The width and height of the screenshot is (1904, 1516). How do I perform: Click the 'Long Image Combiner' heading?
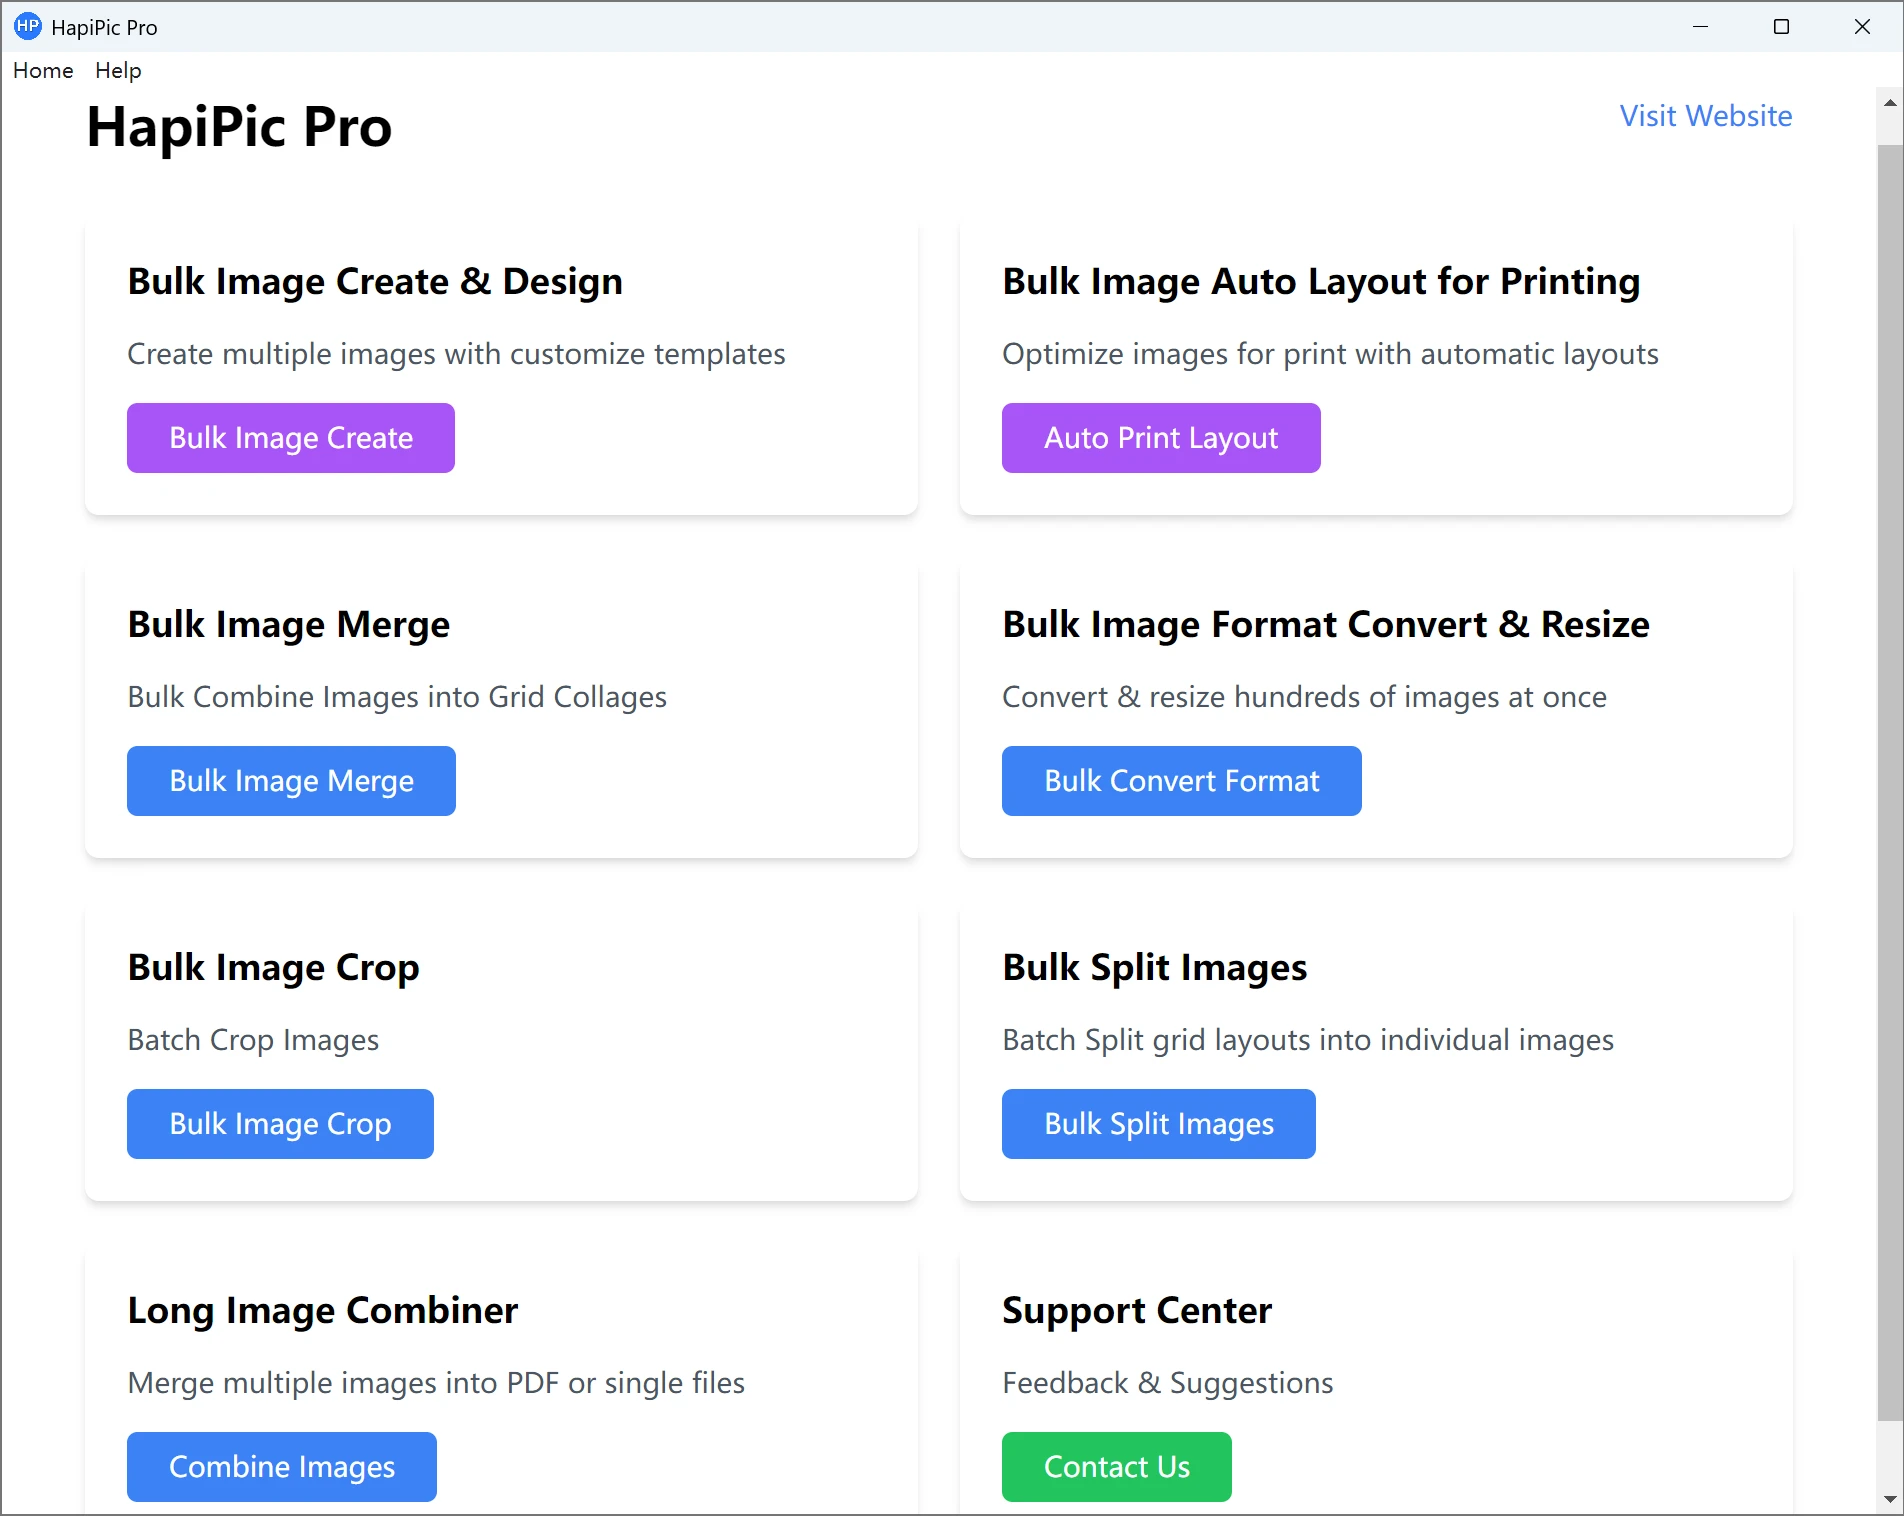point(323,1311)
